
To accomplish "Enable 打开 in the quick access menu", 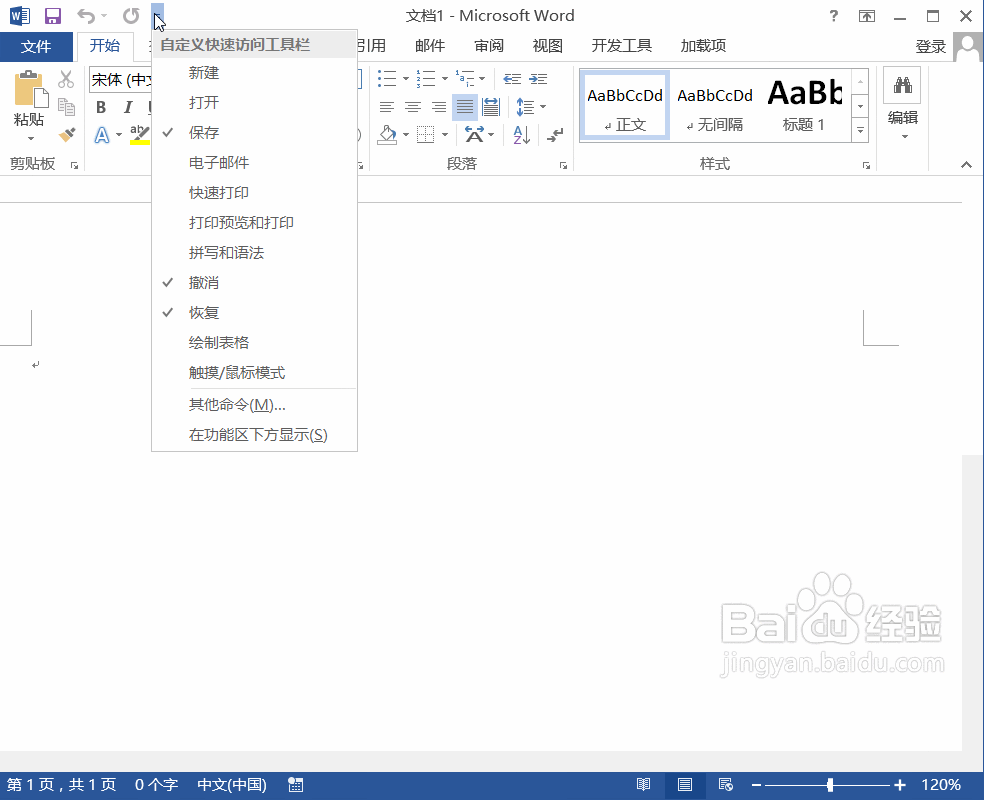I will coord(255,102).
